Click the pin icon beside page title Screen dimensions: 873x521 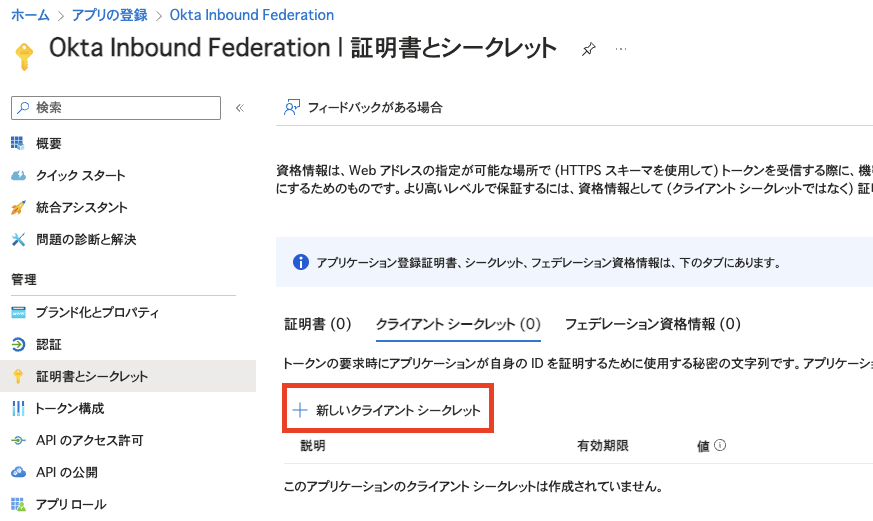click(x=589, y=49)
